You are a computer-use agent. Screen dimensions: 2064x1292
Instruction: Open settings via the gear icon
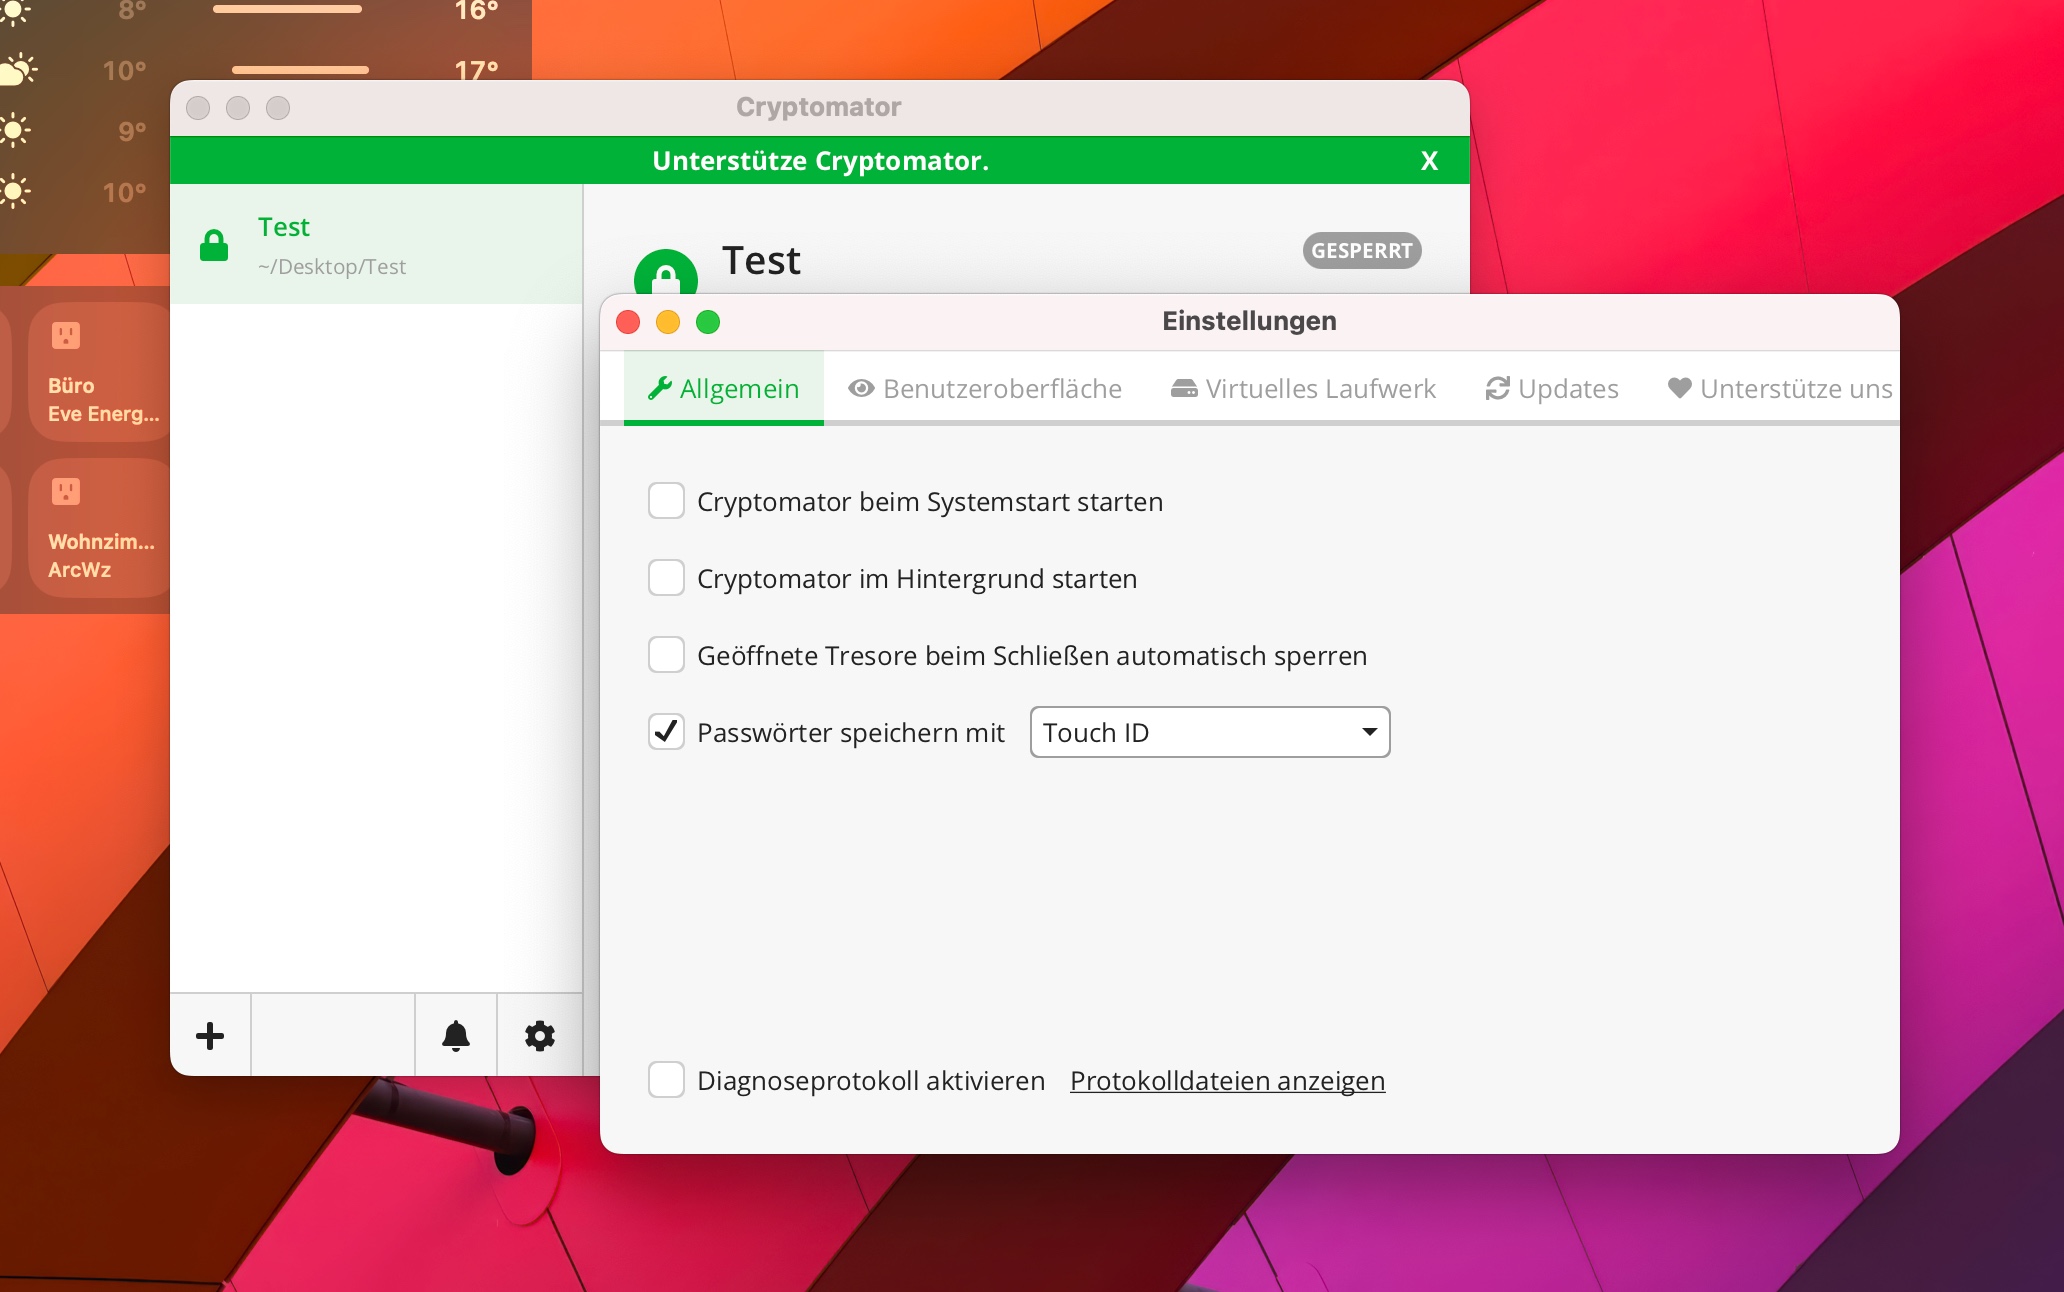[540, 1036]
